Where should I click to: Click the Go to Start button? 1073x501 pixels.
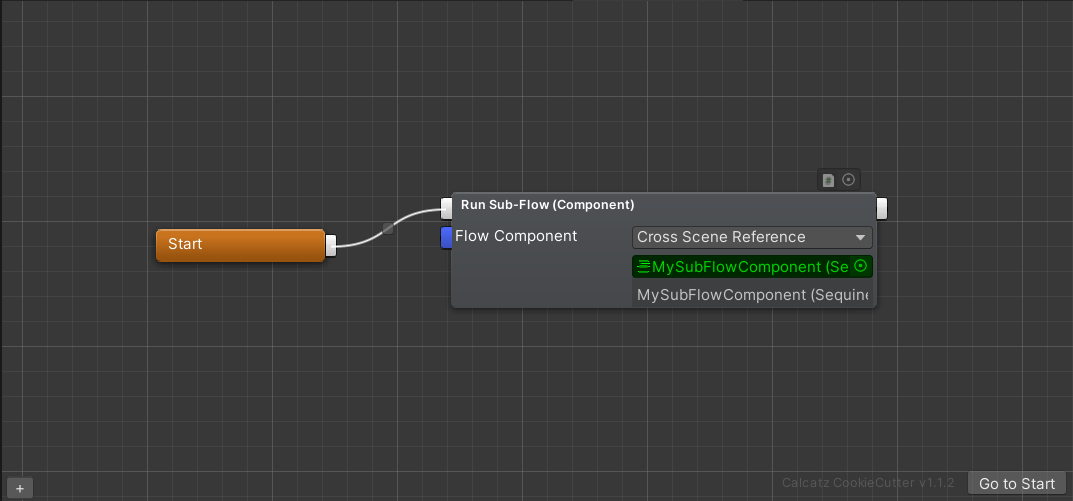(1017, 483)
